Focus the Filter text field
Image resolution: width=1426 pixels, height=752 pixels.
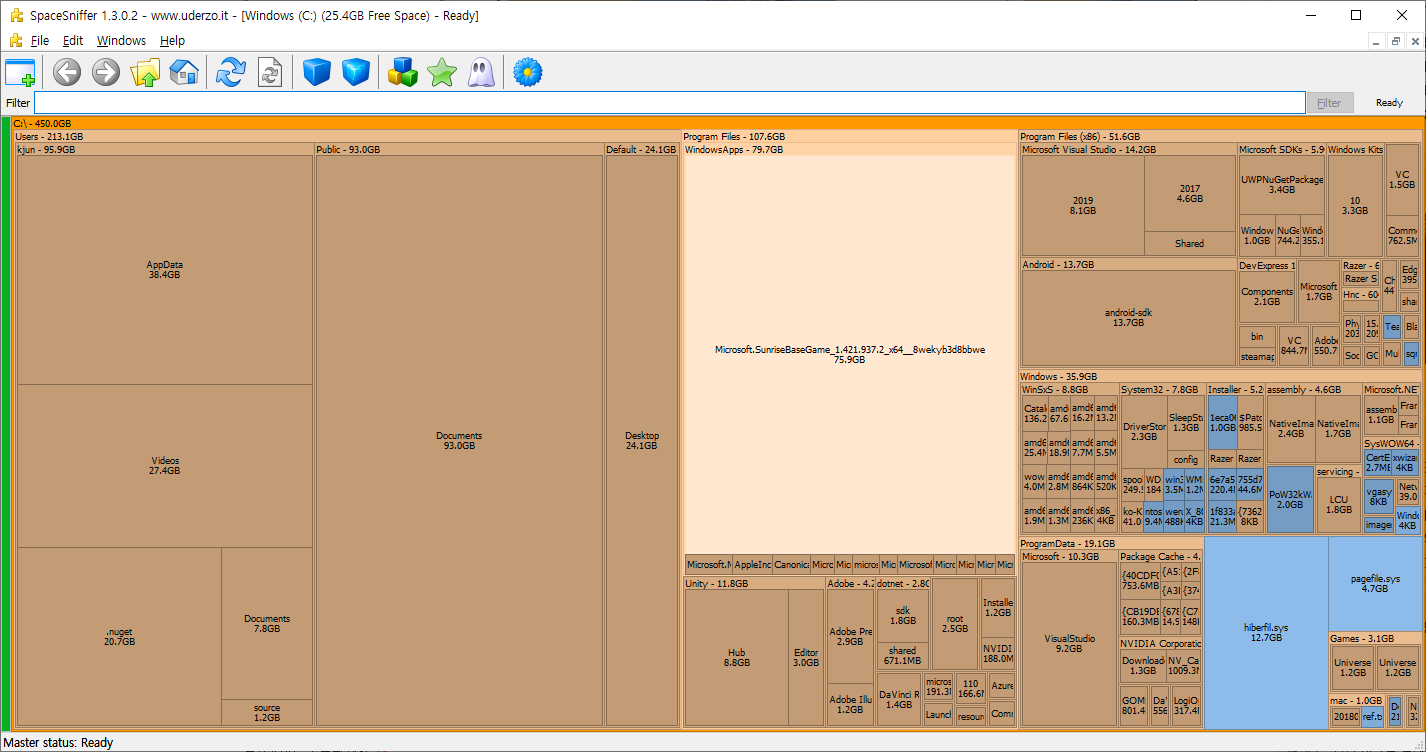tap(669, 103)
